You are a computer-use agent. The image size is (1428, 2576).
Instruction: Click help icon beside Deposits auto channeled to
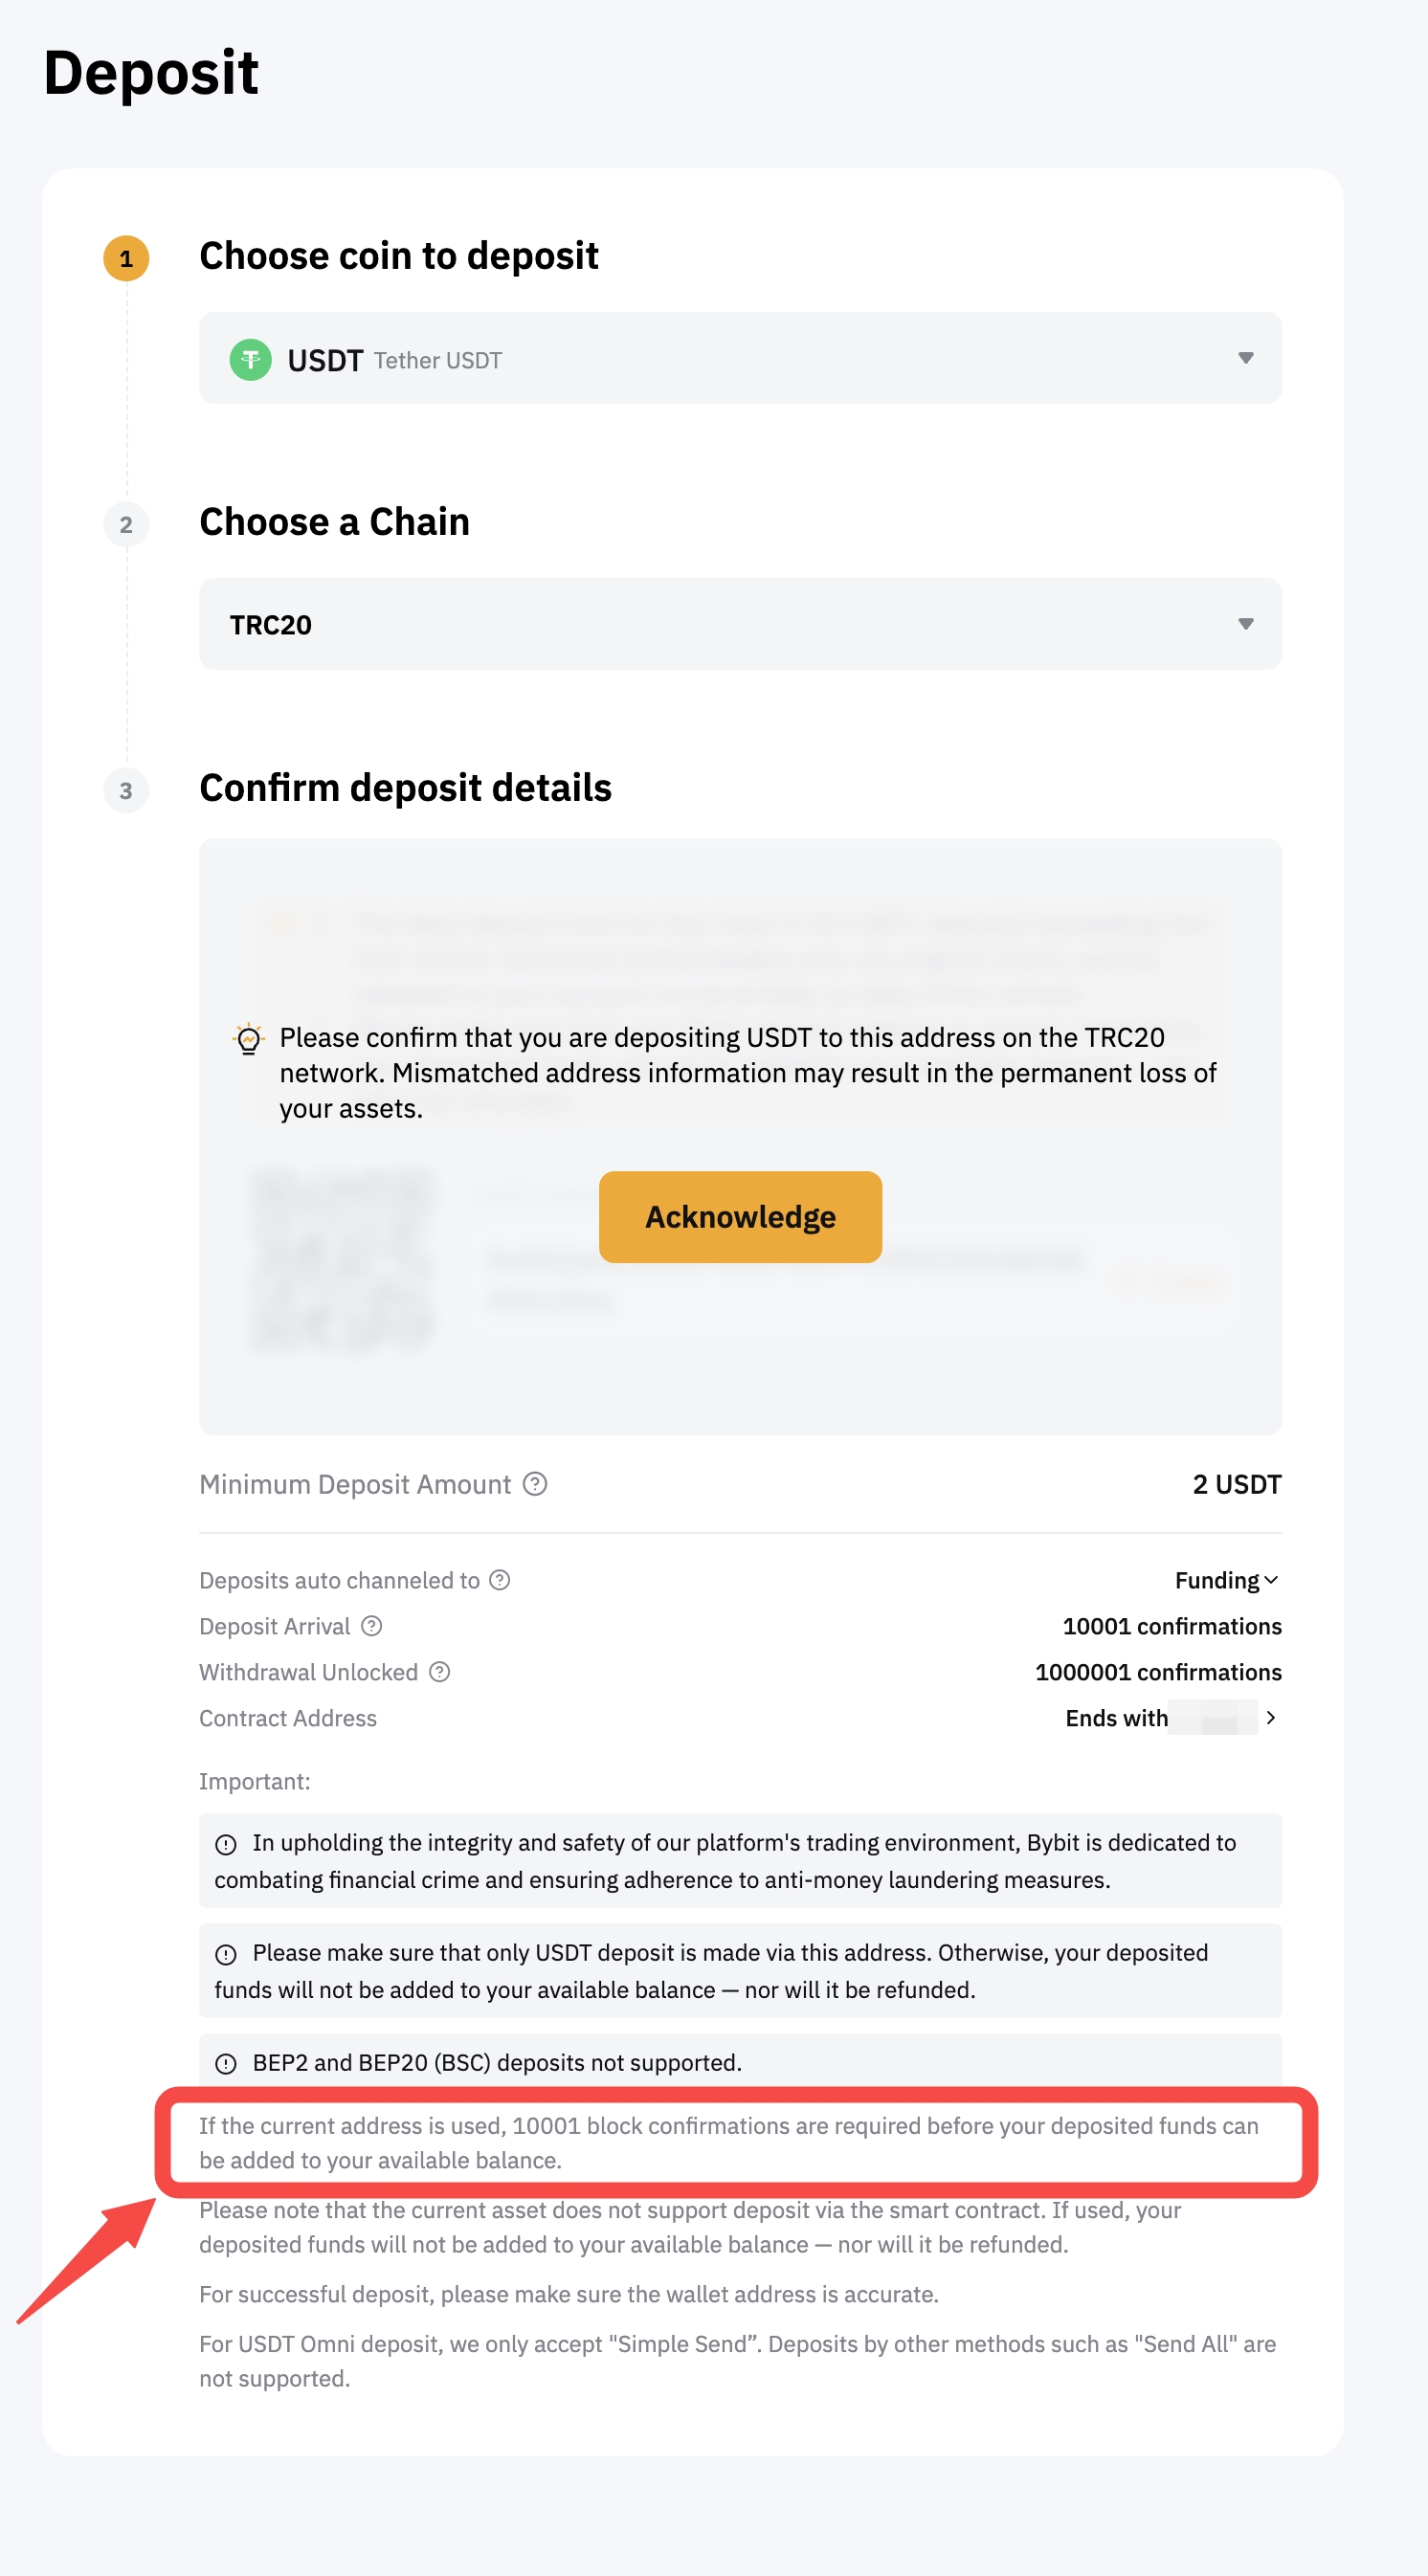pos(500,1580)
